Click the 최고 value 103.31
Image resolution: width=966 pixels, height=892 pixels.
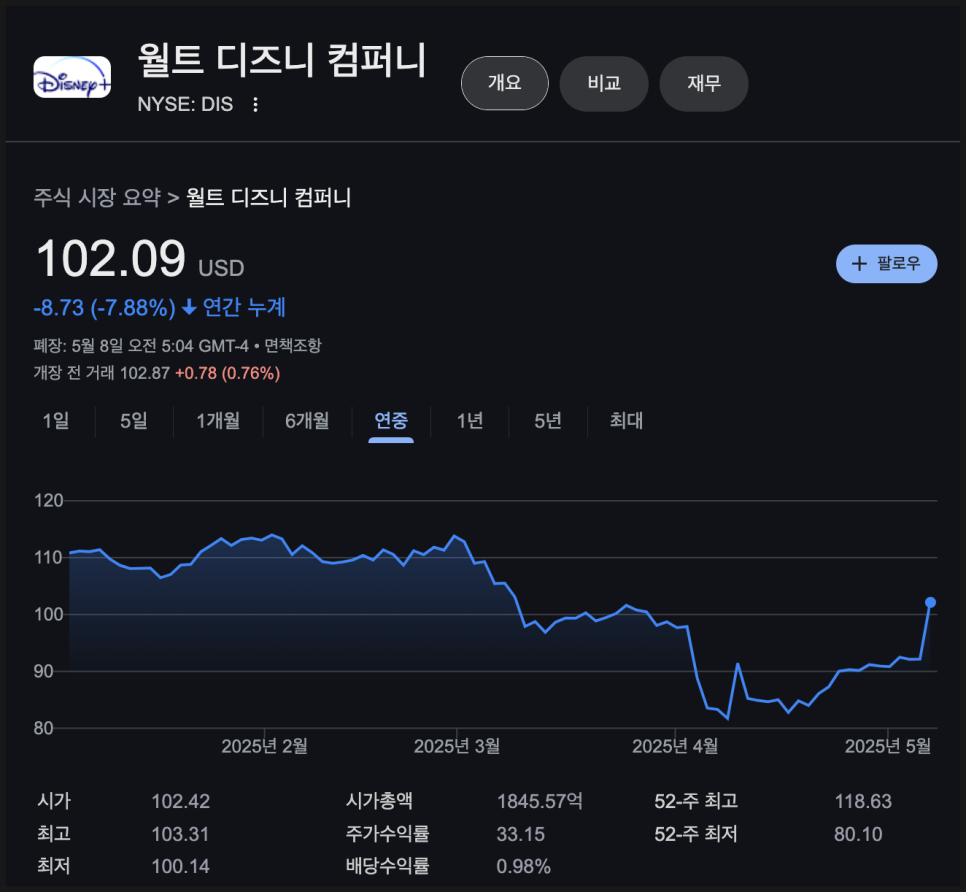[181, 834]
